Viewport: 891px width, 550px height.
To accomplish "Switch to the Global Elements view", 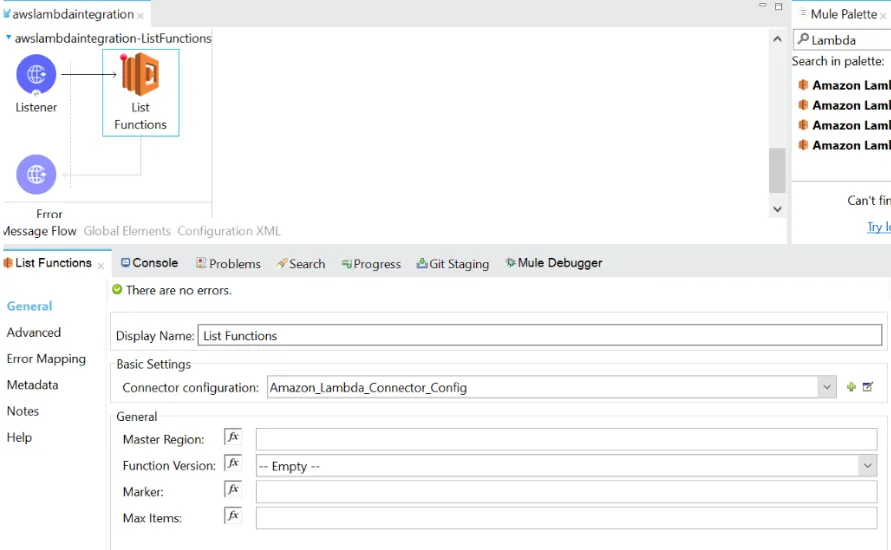I will click(x=127, y=231).
